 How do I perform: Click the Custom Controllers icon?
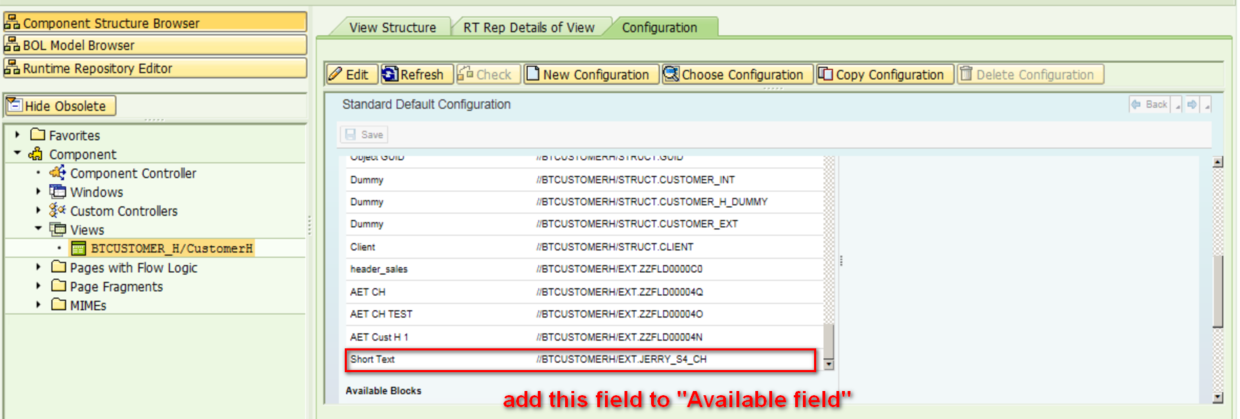click(58, 211)
